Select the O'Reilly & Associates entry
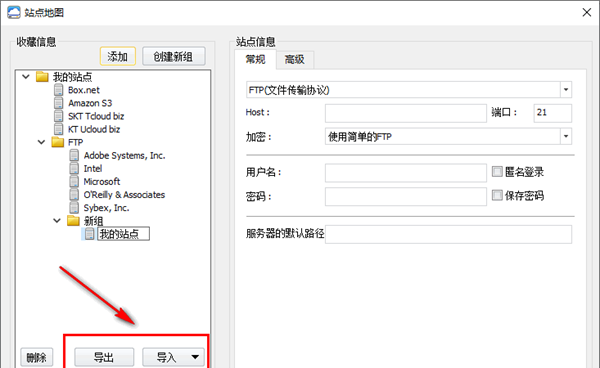 click(124, 195)
